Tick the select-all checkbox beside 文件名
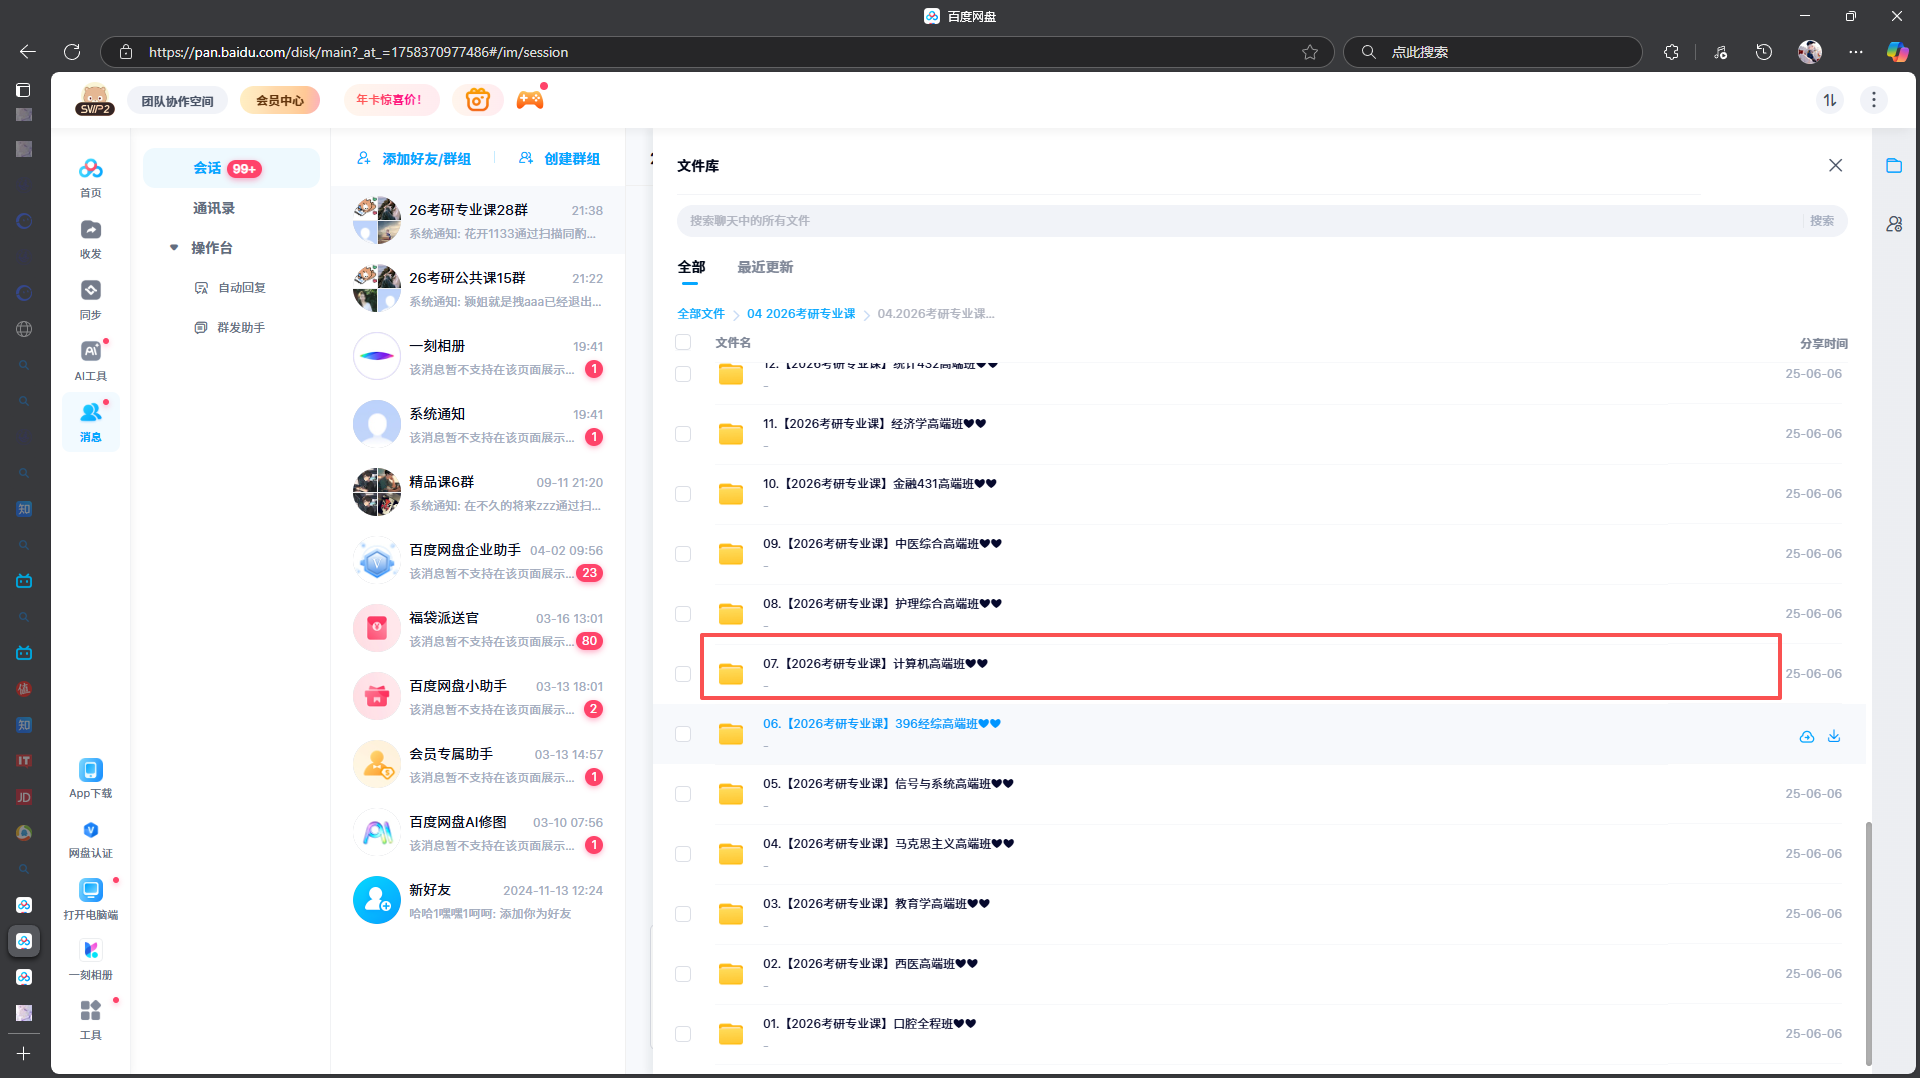Viewport: 1920px width, 1078px height. (683, 343)
